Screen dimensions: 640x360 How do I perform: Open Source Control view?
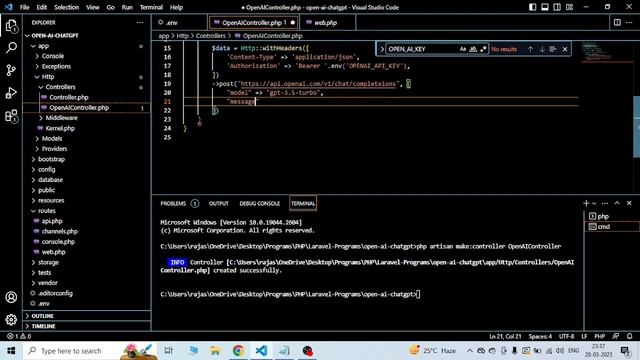[11, 70]
